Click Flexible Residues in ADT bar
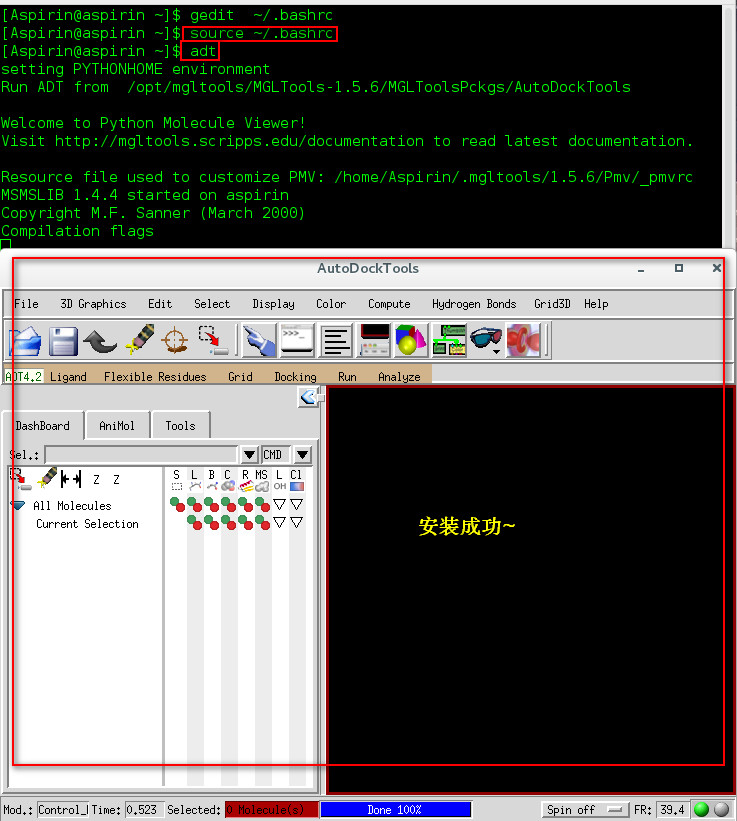The width and height of the screenshot is (737, 821). [x=155, y=377]
